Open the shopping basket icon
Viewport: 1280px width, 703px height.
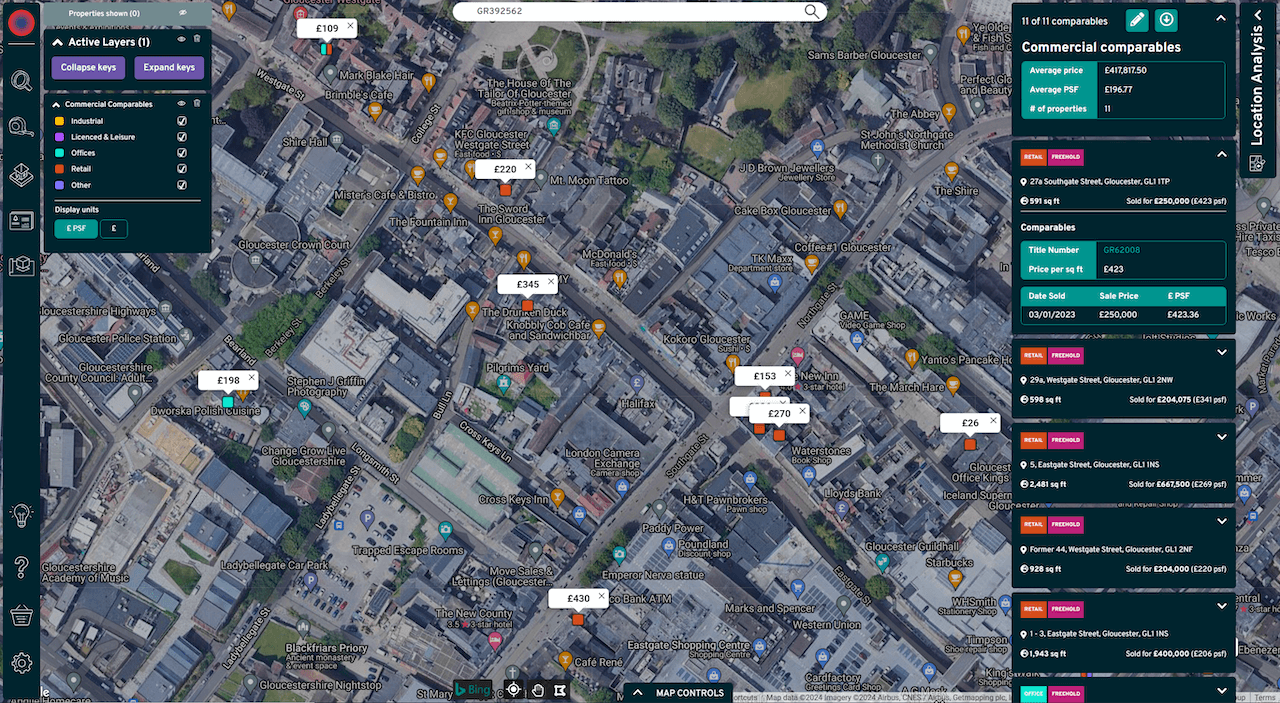tap(21, 615)
